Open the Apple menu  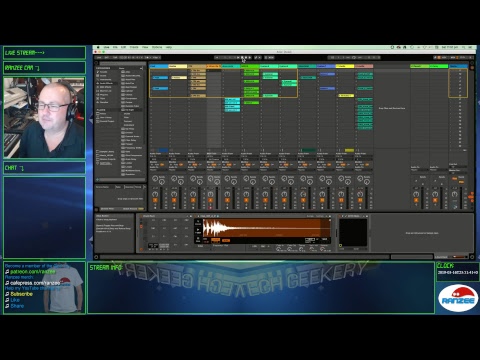point(98,47)
